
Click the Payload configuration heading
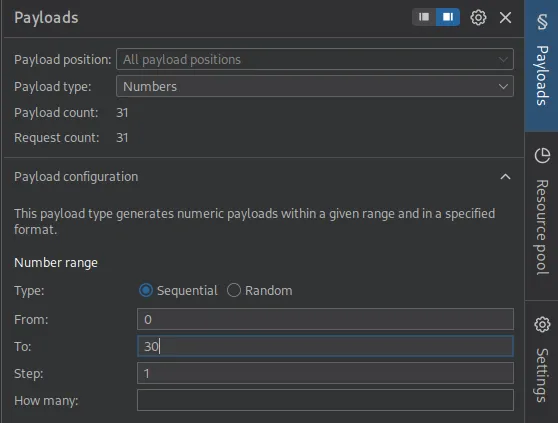tap(76, 177)
